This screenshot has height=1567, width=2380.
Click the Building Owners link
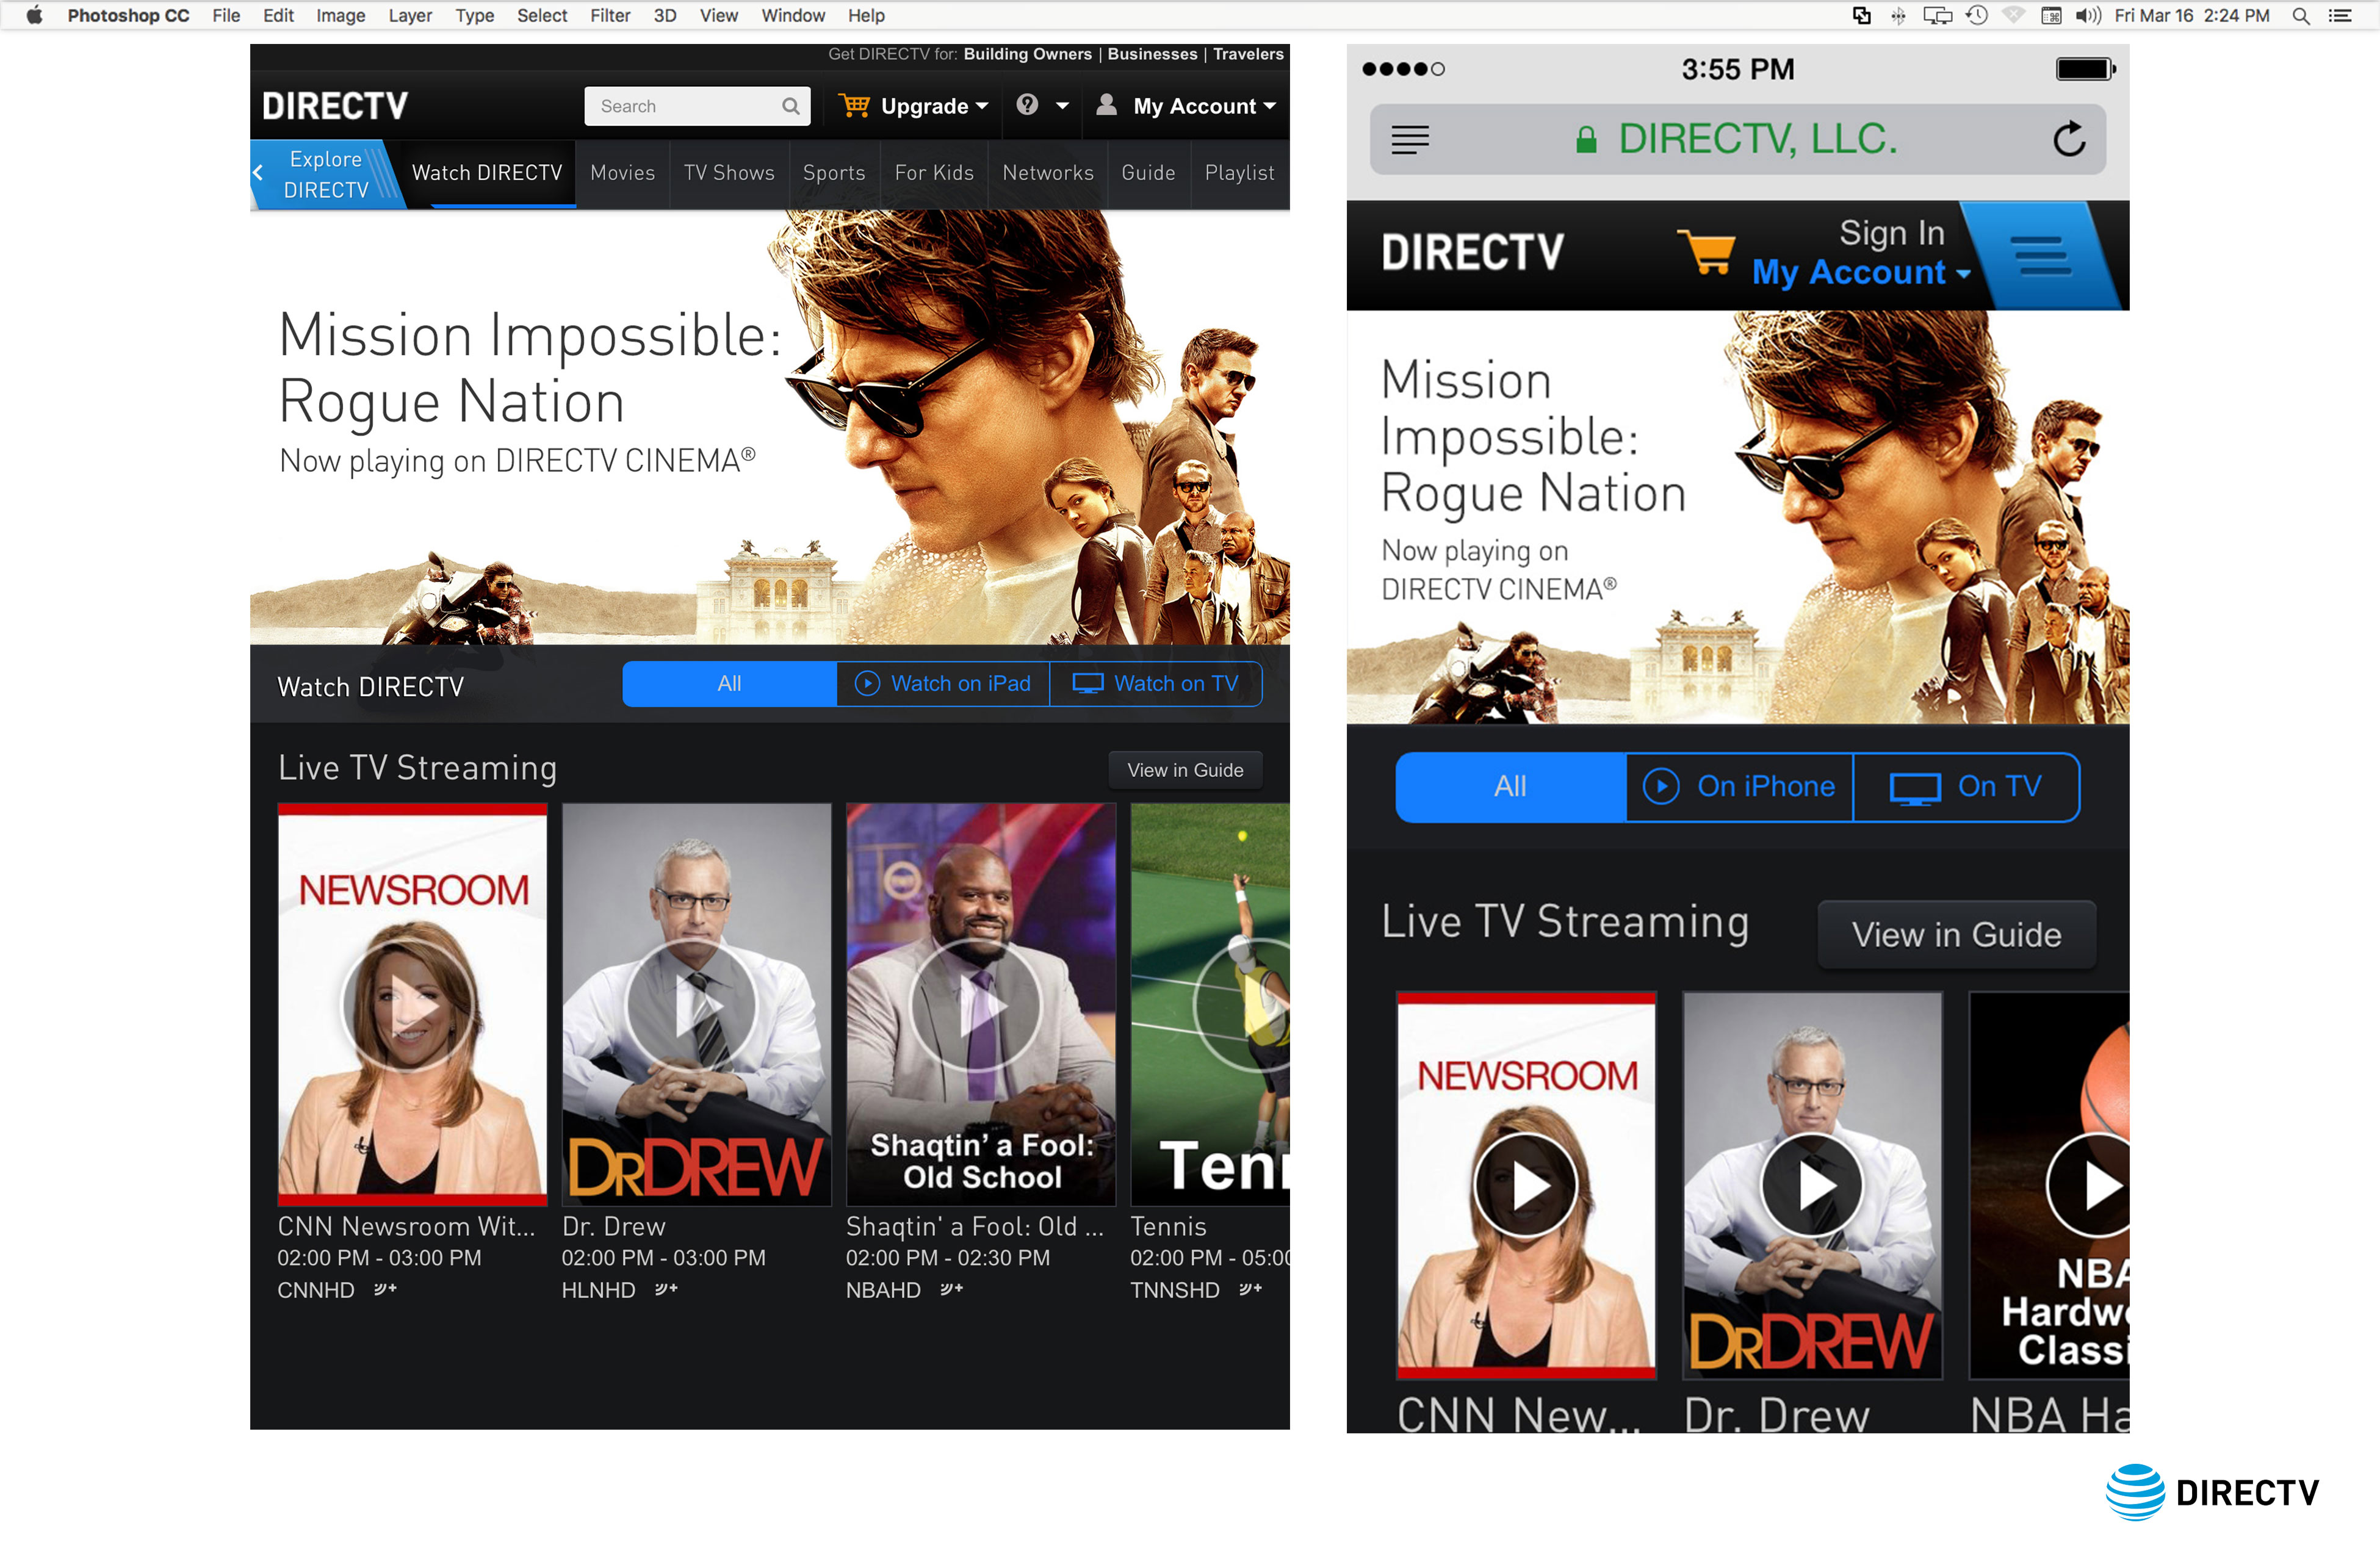pyautogui.click(x=1027, y=54)
